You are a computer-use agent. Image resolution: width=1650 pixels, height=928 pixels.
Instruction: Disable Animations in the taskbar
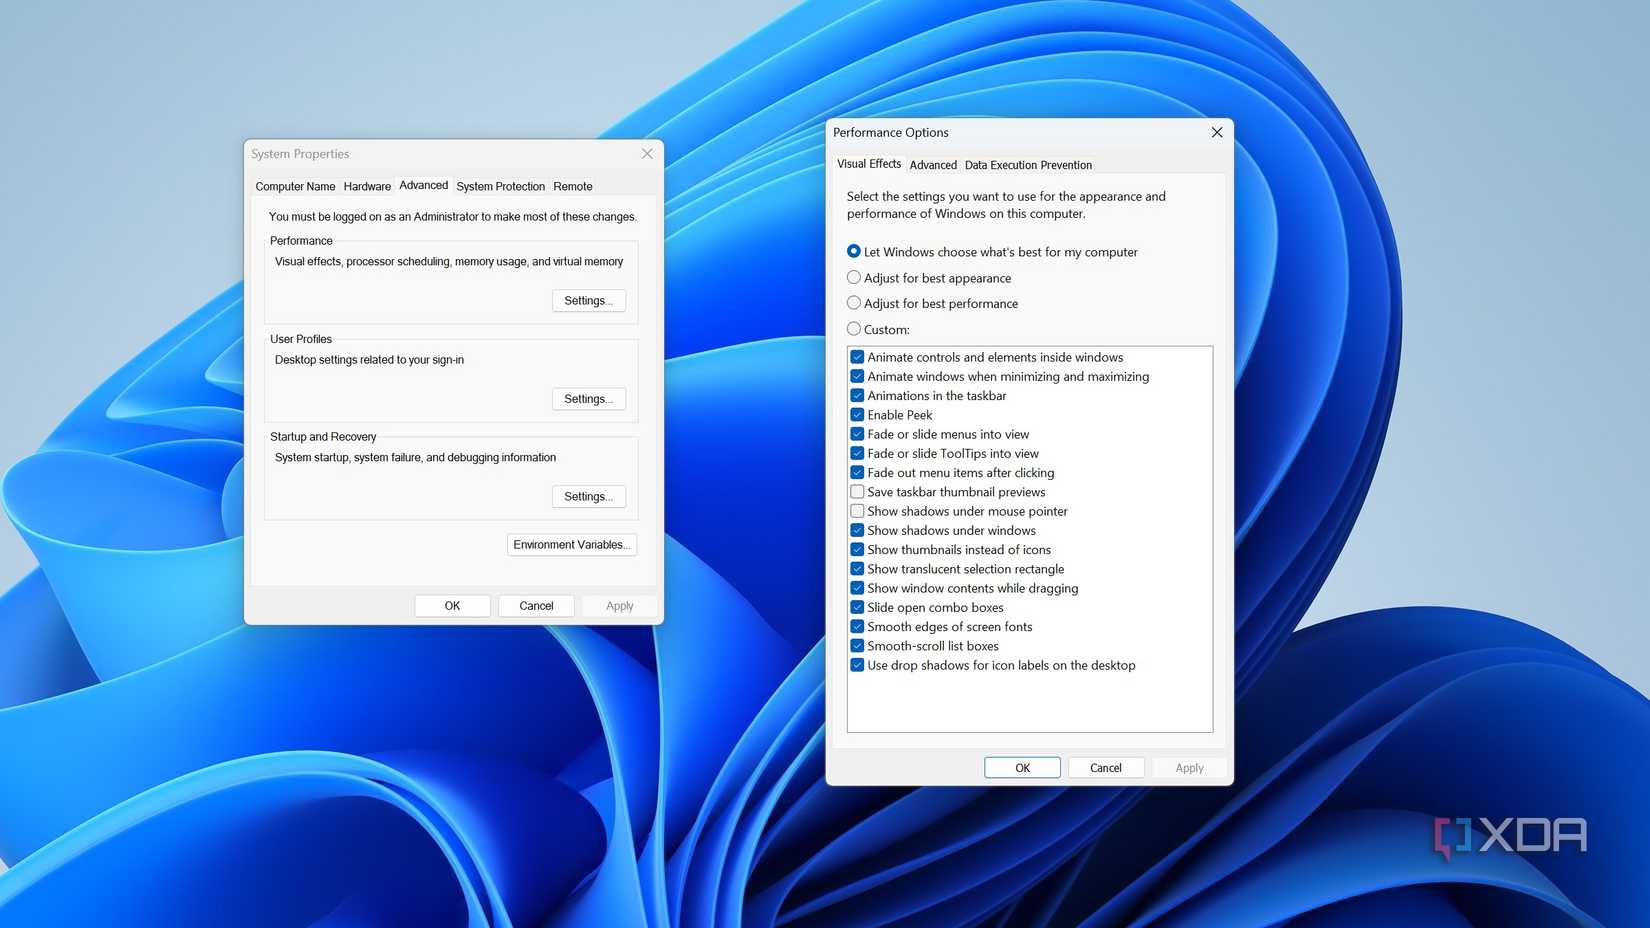pyautogui.click(x=857, y=396)
